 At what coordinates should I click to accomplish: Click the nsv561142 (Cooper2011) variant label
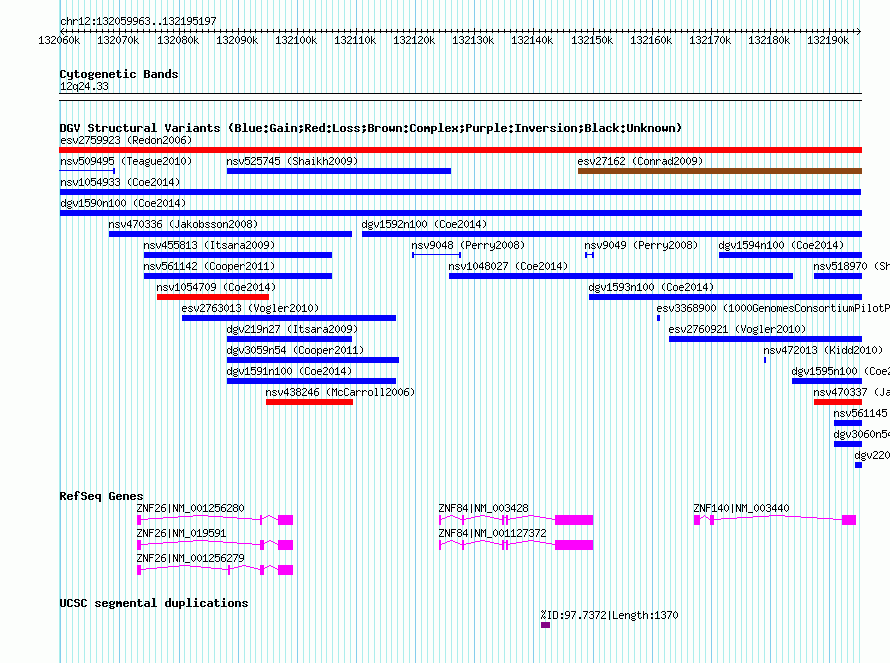(x=209, y=266)
